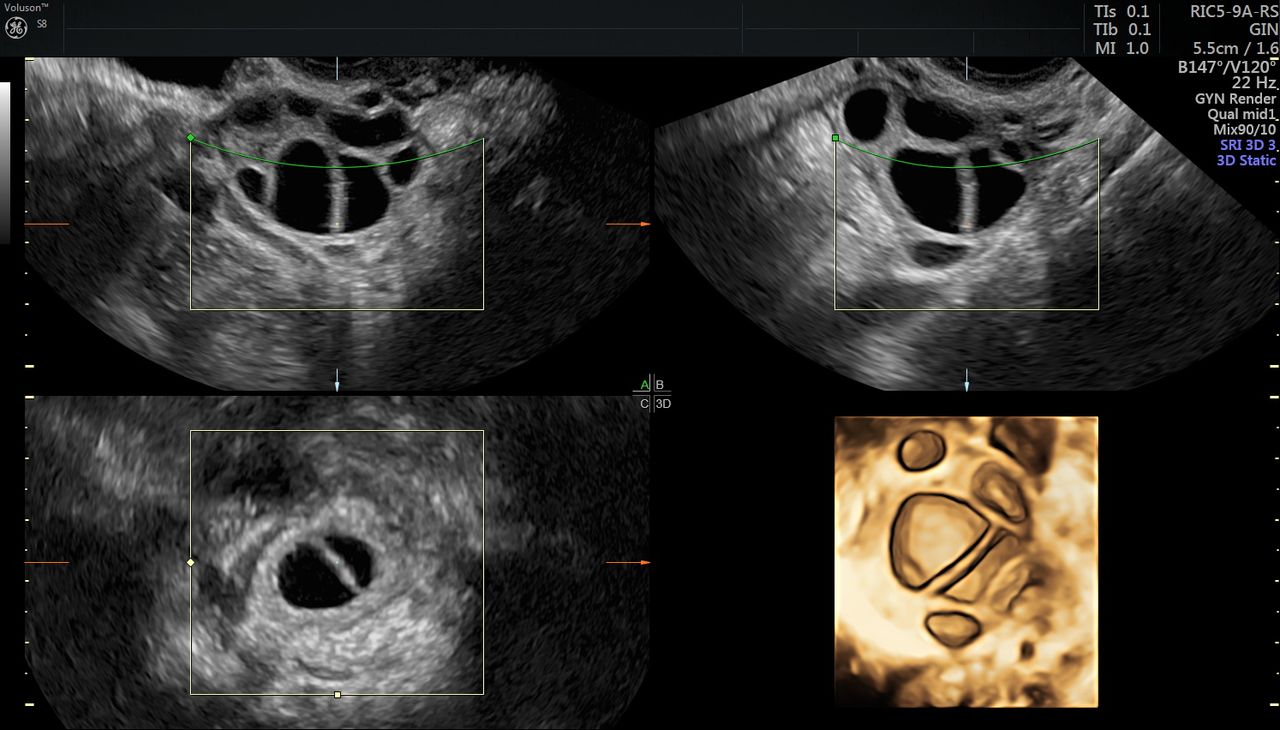Click the GYN Render preset label
The width and height of the screenshot is (1280, 730).
pyautogui.click(x=1235, y=99)
